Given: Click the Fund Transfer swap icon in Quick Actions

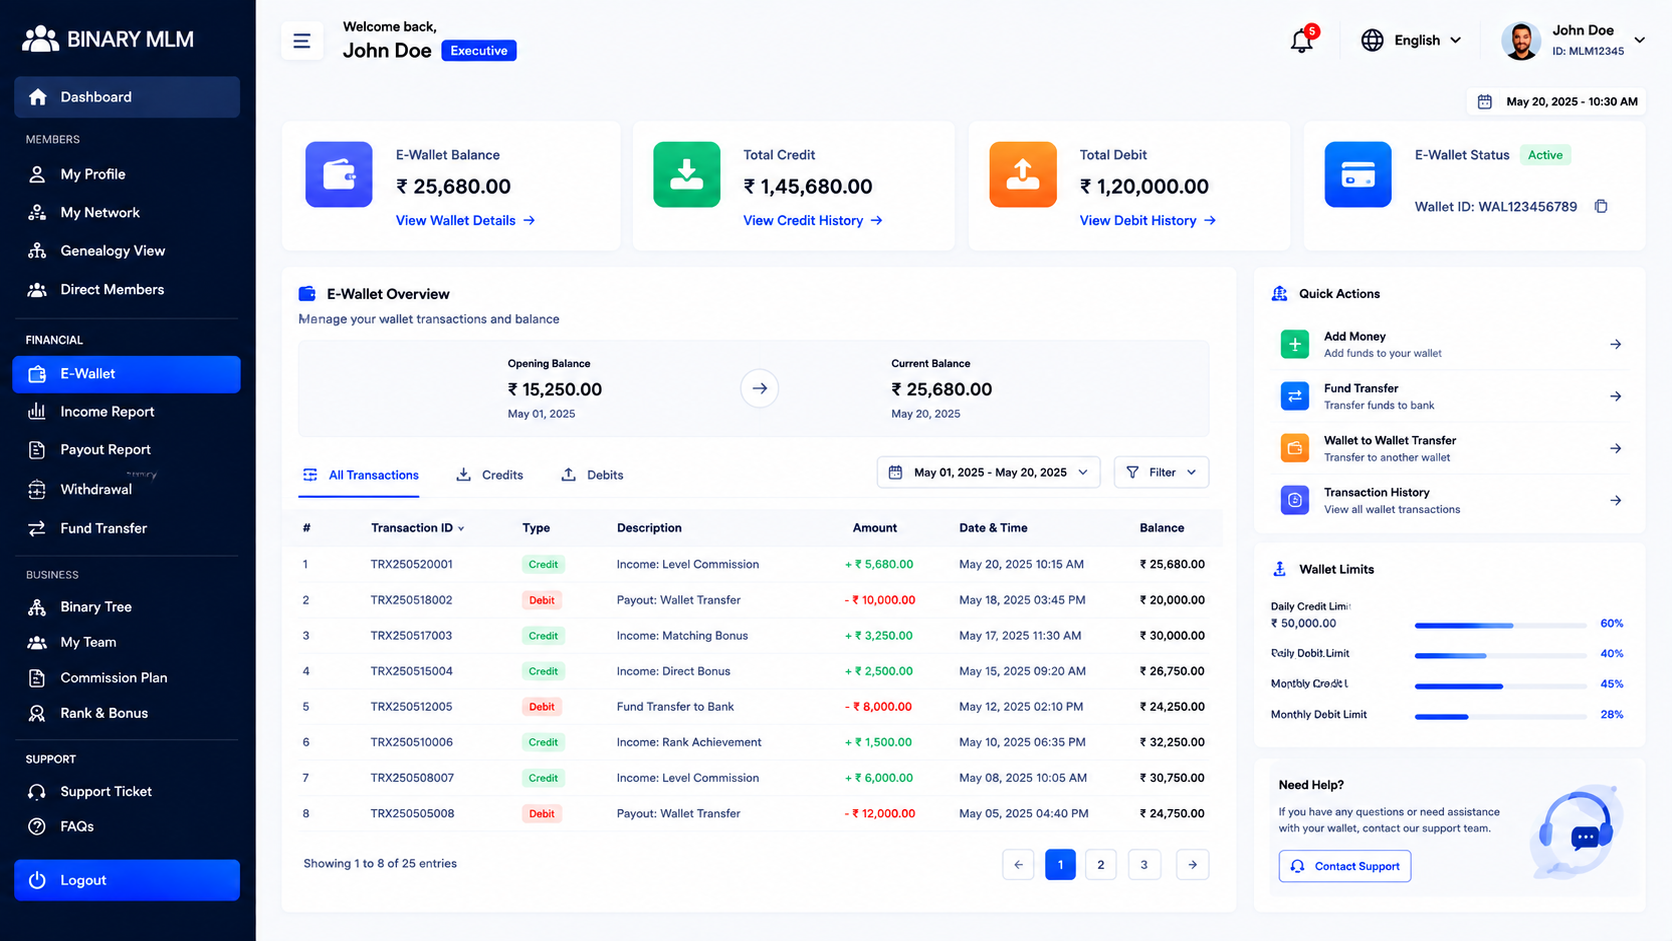Looking at the screenshot, I should [x=1294, y=396].
